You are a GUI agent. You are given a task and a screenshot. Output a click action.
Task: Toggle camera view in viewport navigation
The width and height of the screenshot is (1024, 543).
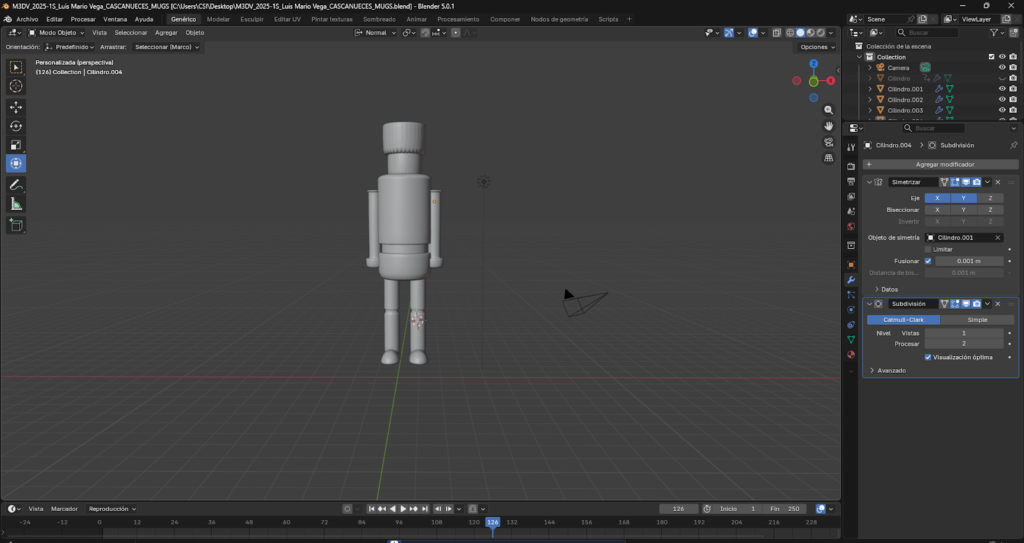tap(829, 142)
